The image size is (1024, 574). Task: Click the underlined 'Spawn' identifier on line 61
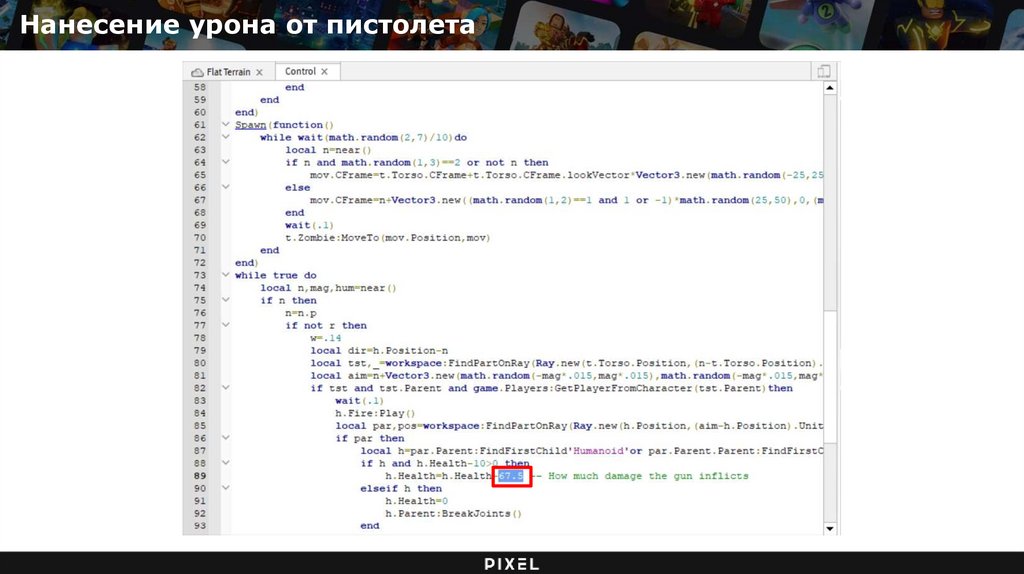pyautogui.click(x=251, y=125)
